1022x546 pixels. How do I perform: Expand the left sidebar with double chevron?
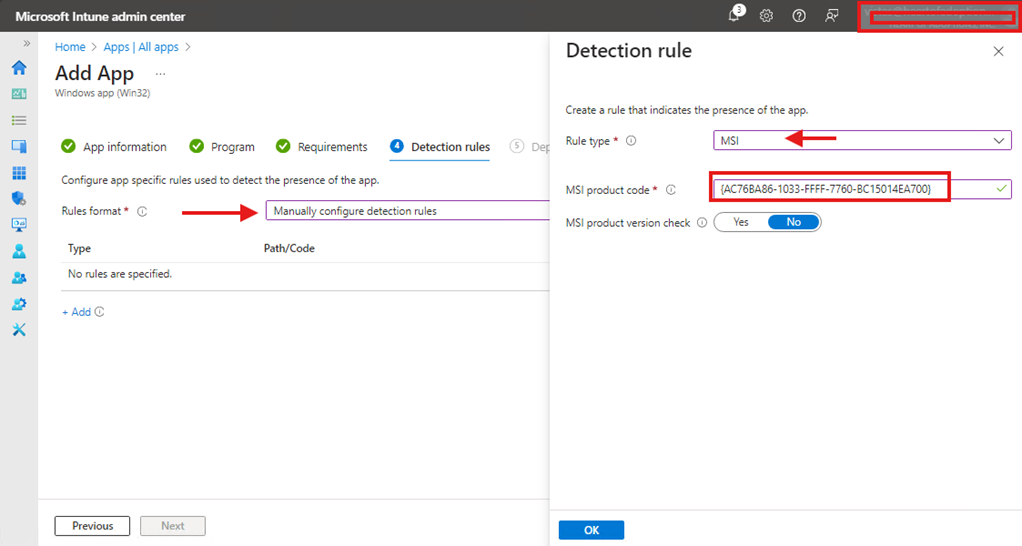coord(27,44)
